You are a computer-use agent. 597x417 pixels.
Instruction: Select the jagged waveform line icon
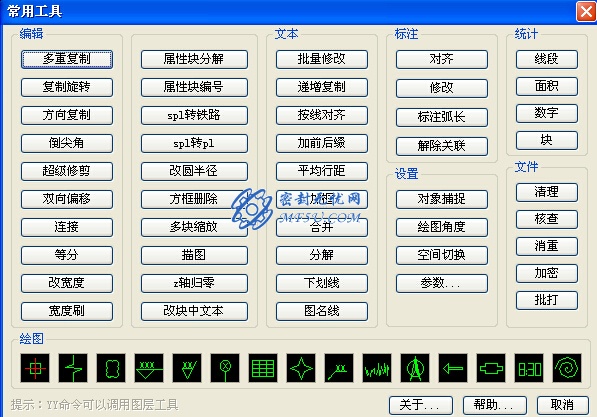coord(377,368)
